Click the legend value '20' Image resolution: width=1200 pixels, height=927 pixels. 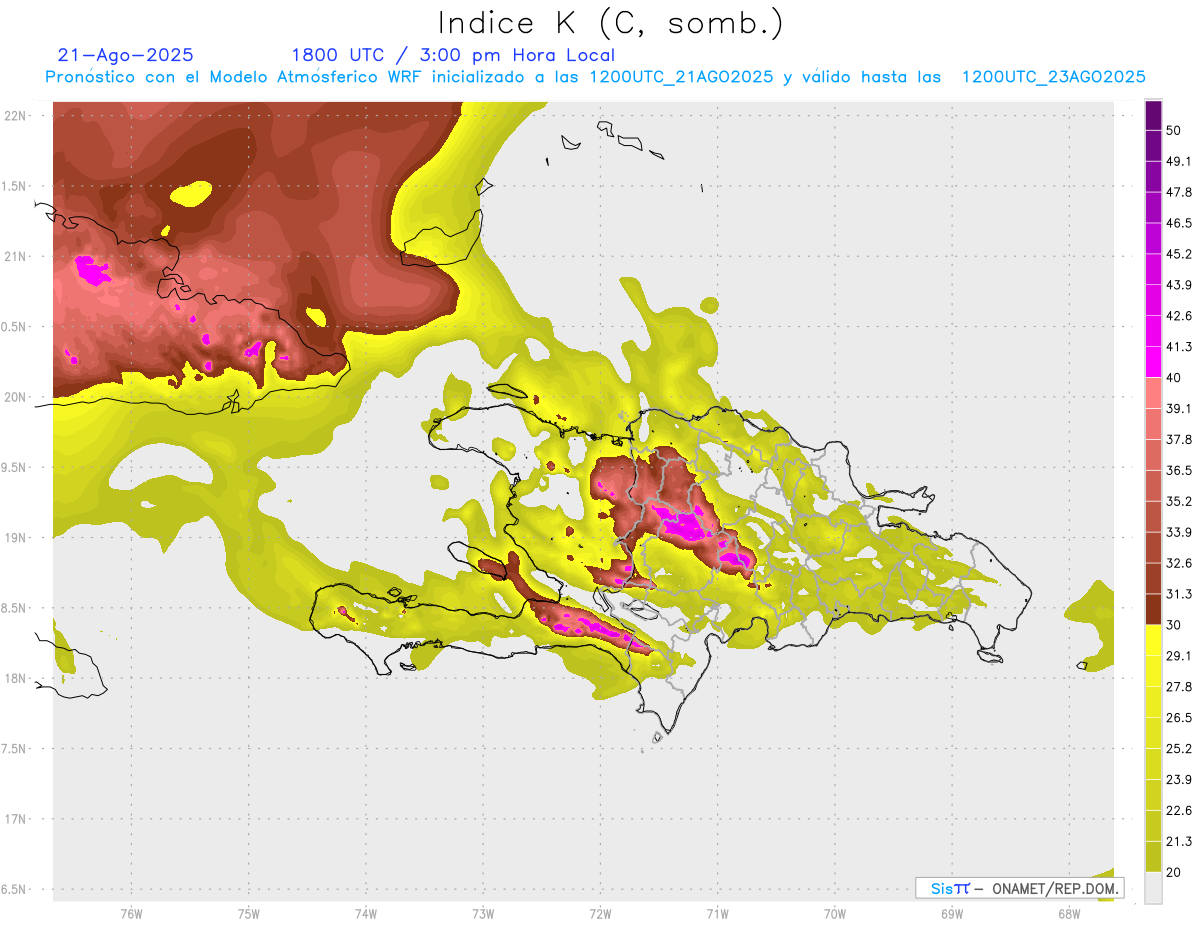[1174, 873]
